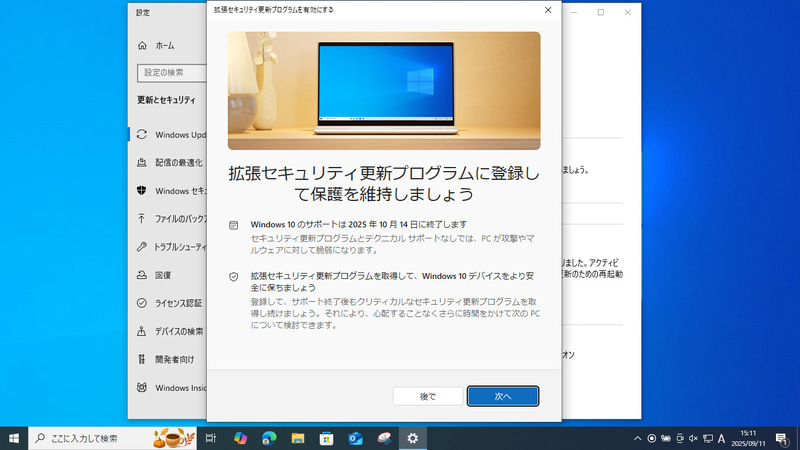Click the calendar icon beside Windows 10 のサポート
Image resolution: width=800 pixels, height=450 pixels.
tap(233, 225)
